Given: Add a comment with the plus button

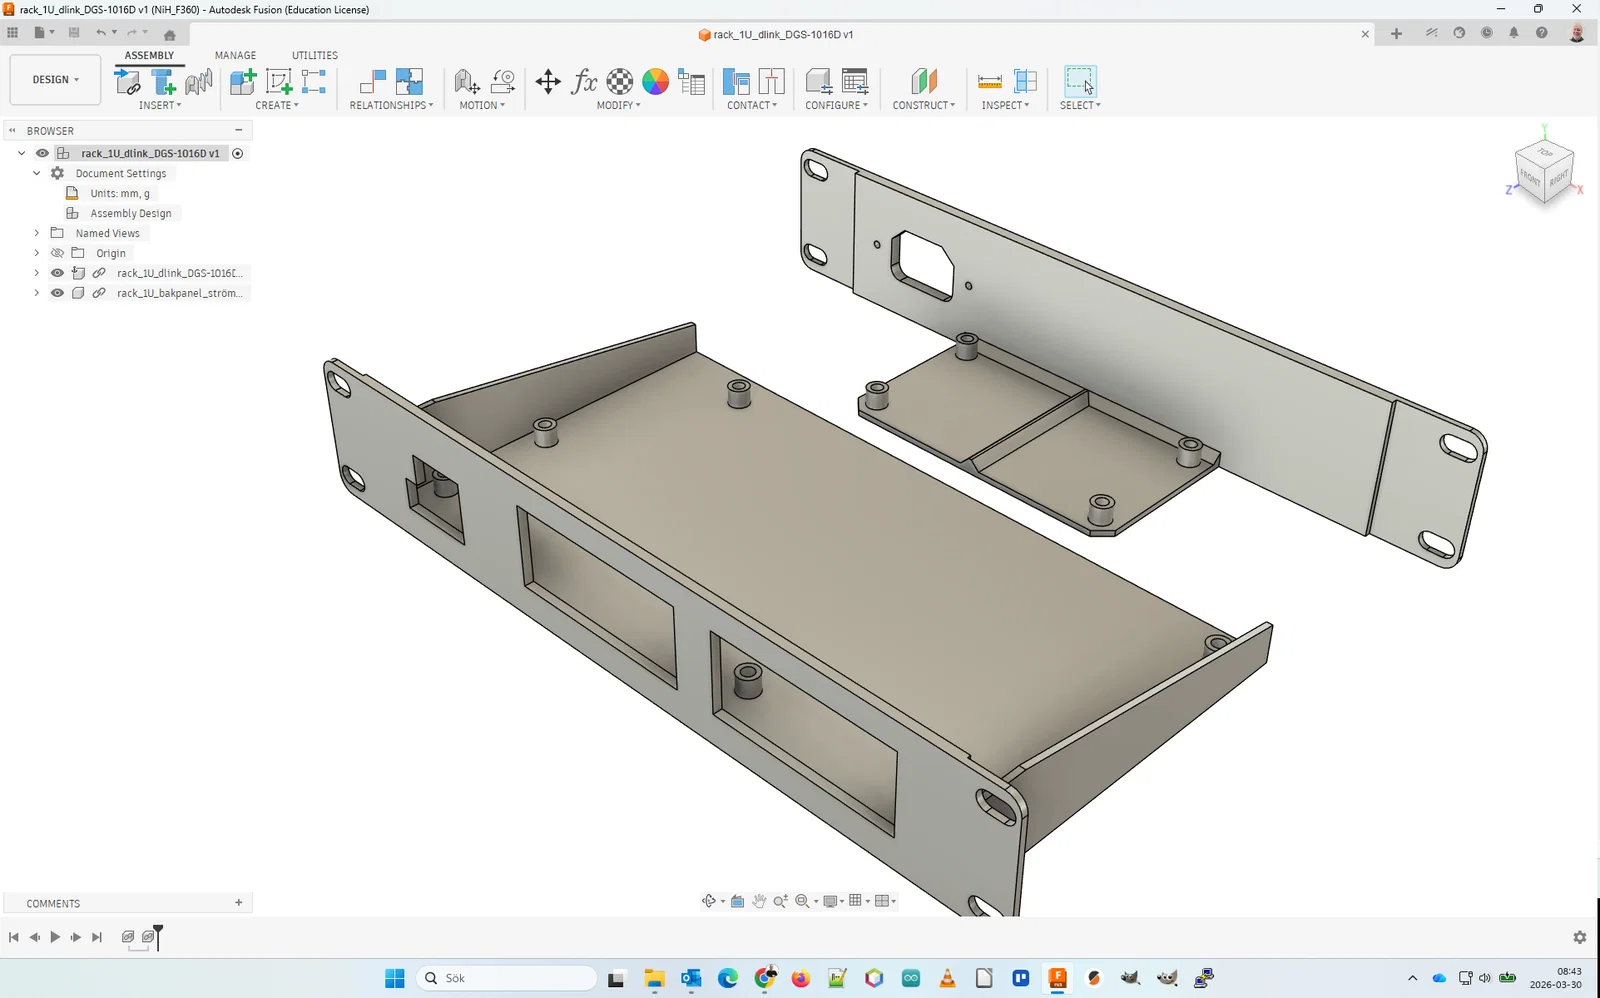Looking at the screenshot, I should click(238, 903).
